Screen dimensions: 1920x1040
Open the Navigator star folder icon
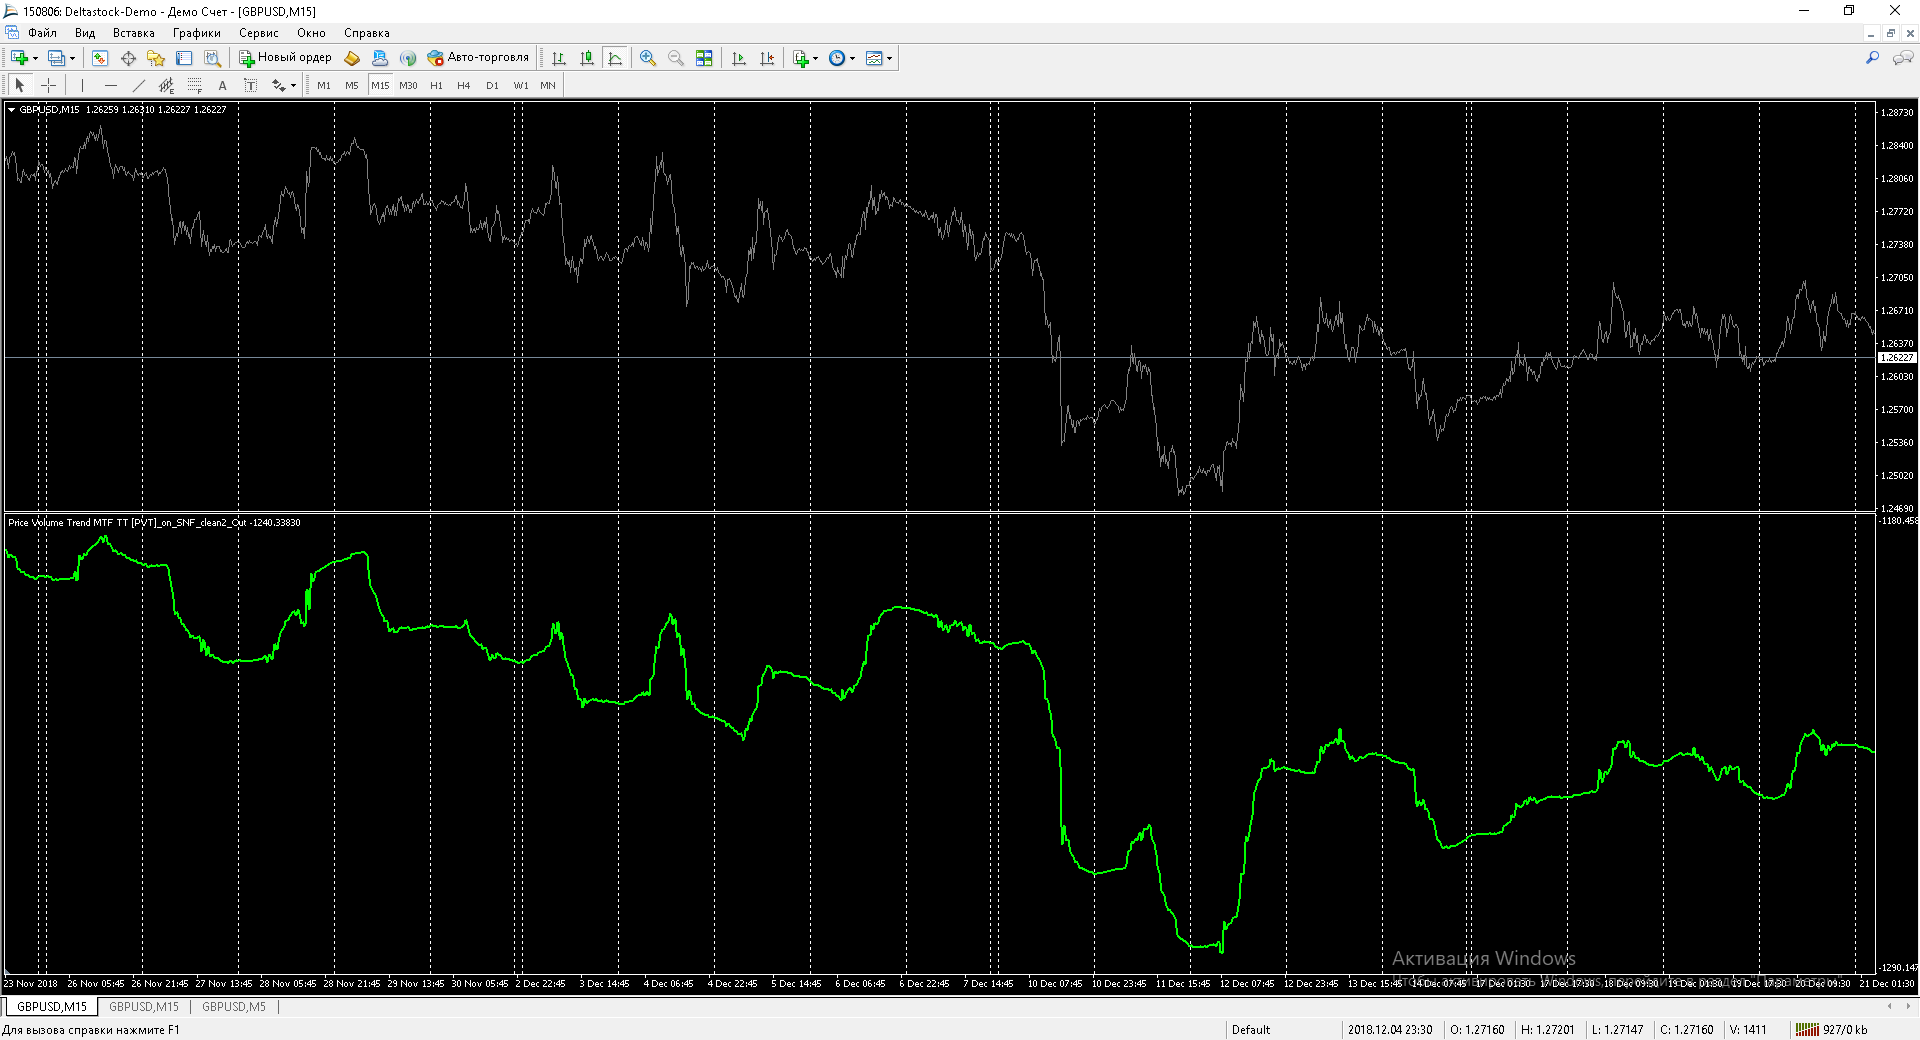156,58
